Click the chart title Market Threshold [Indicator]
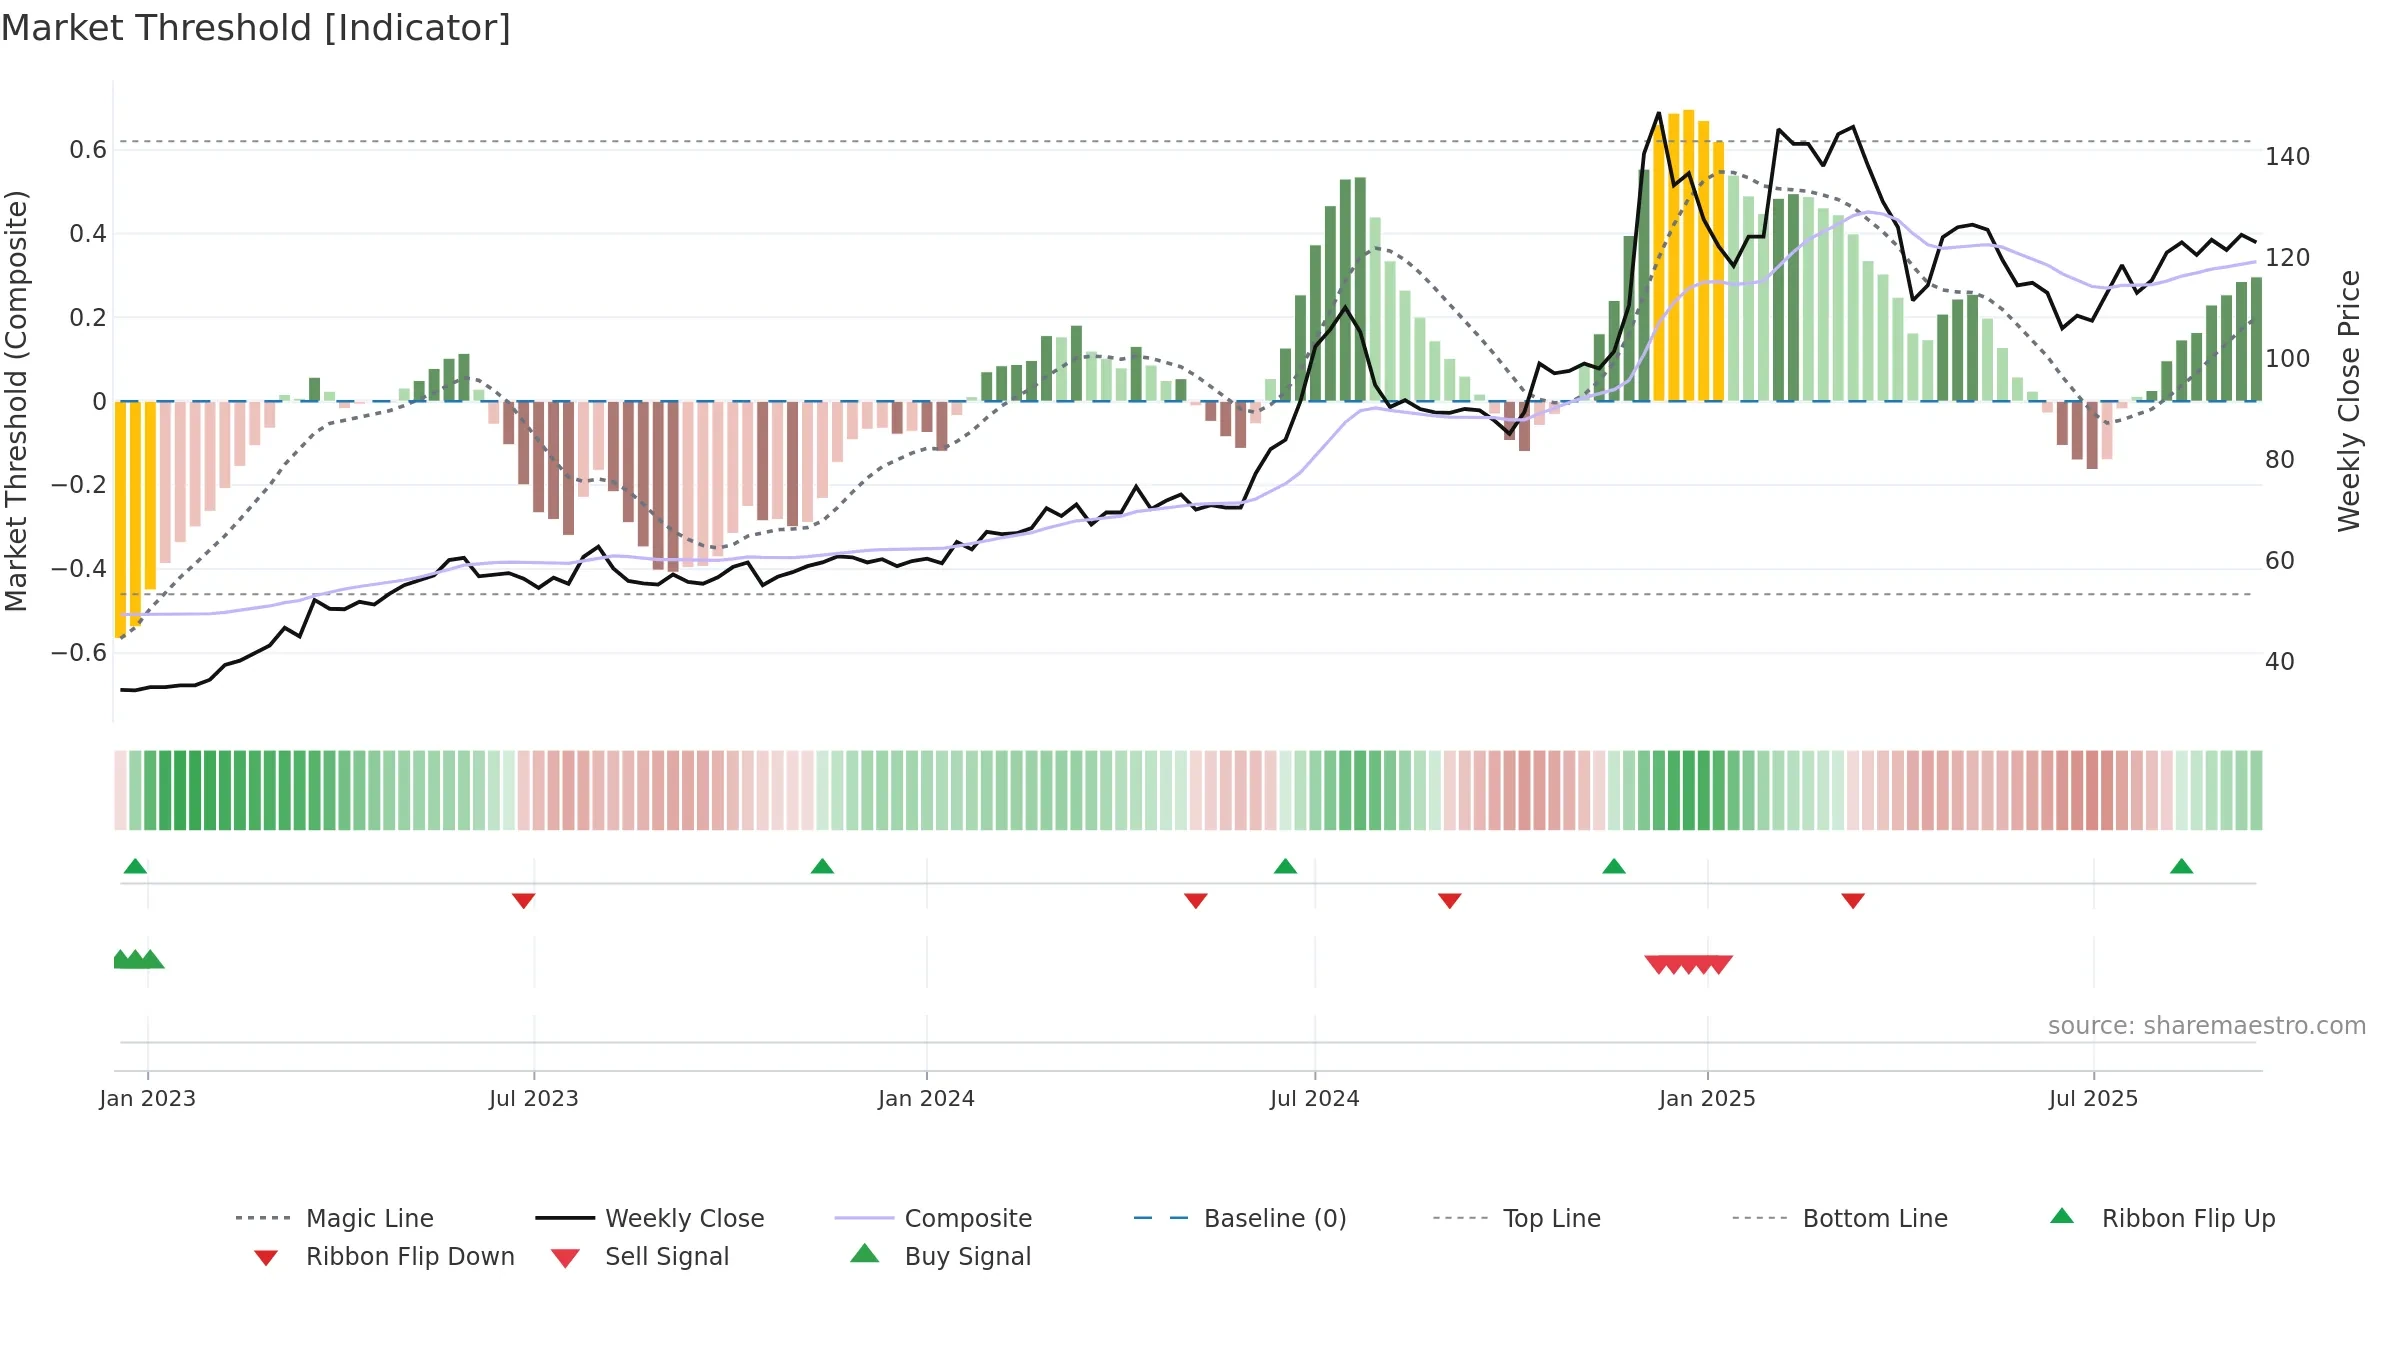The image size is (2400, 1350). coord(256,28)
